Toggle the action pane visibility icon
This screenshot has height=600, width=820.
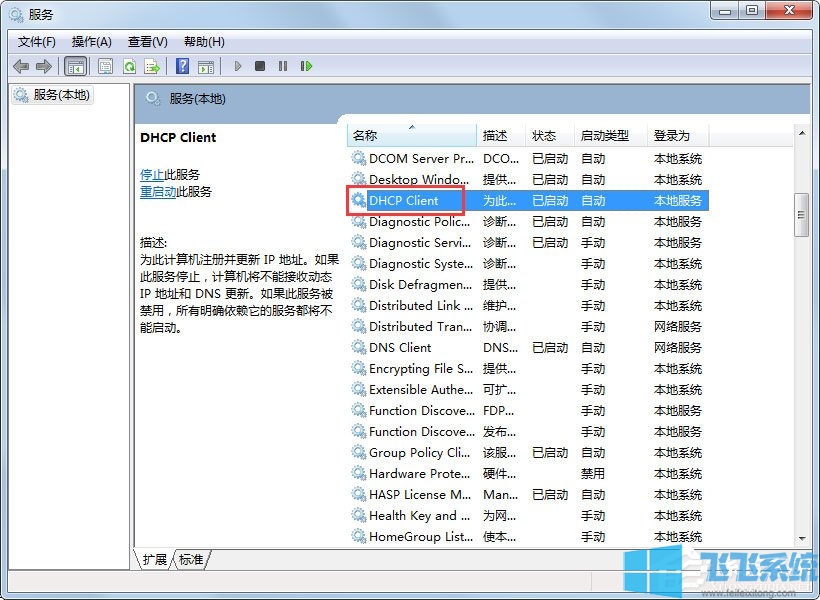(206, 66)
